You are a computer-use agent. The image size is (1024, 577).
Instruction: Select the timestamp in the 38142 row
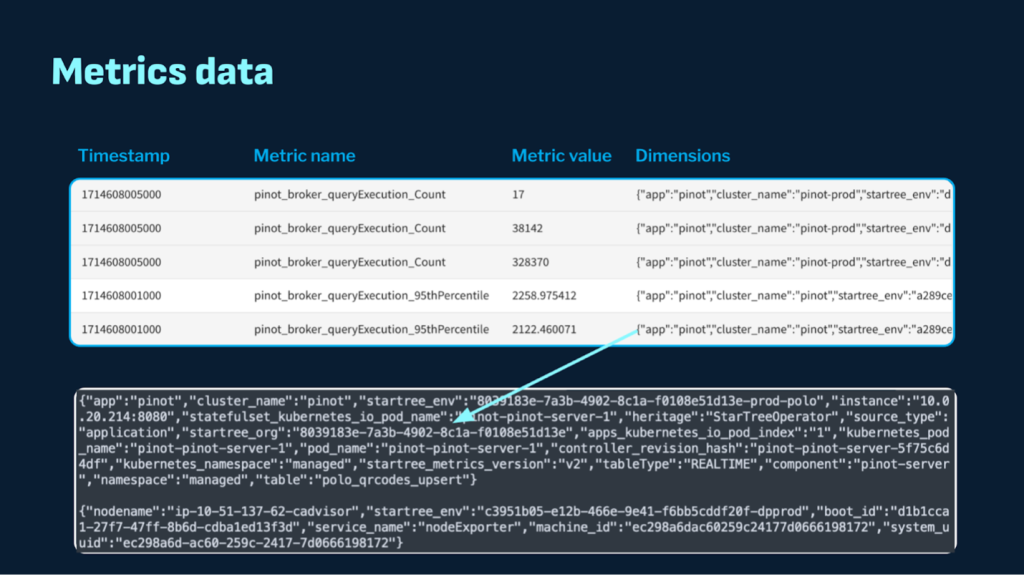(x=121, y=228)
